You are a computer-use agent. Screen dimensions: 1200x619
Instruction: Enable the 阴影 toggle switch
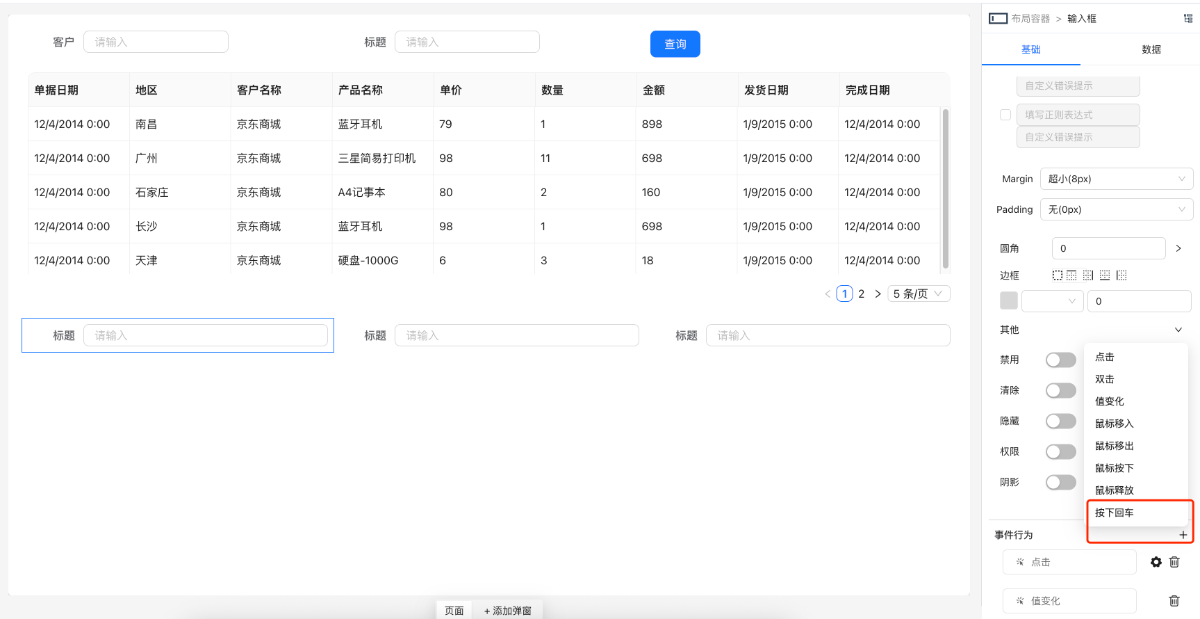(x=1060, y=482)
